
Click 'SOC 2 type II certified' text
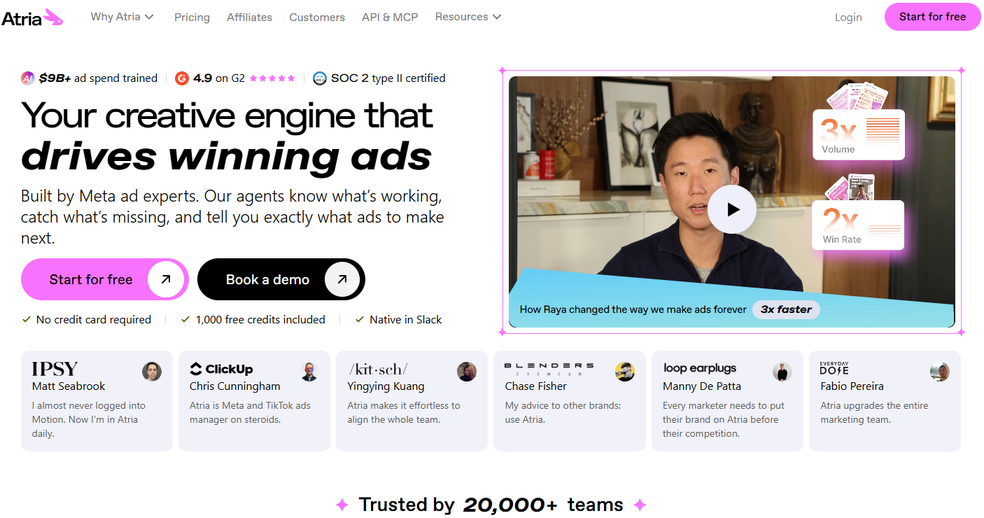[x=388, y=78]
